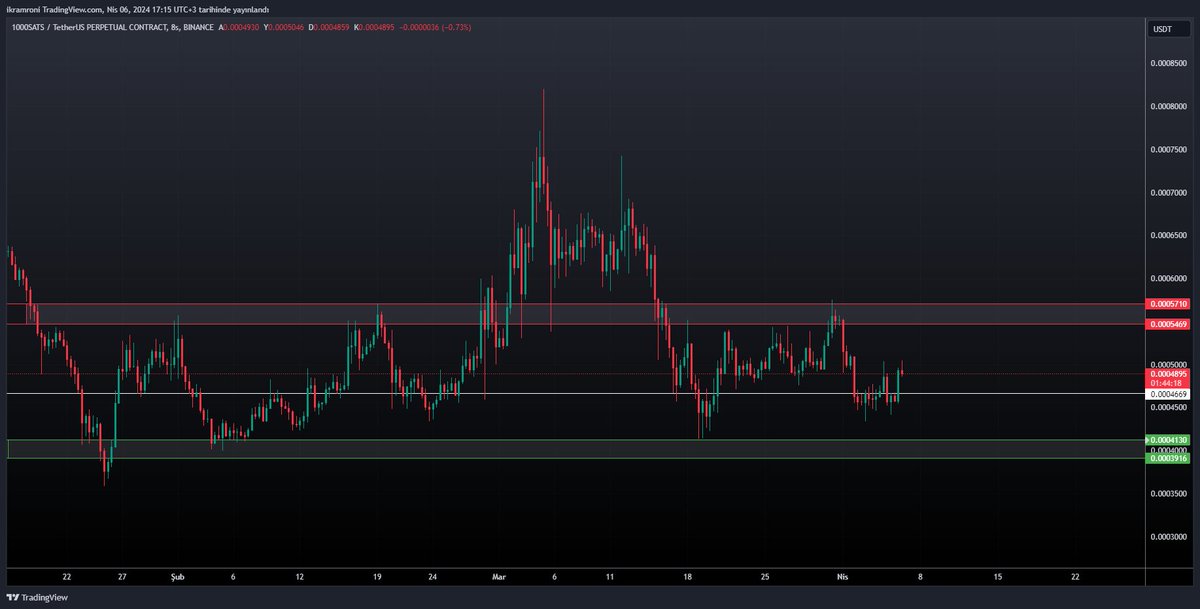Click the 0.0008000 price axis label
The height and width of the screenshot is (609, 1200).
point(1168,106)
